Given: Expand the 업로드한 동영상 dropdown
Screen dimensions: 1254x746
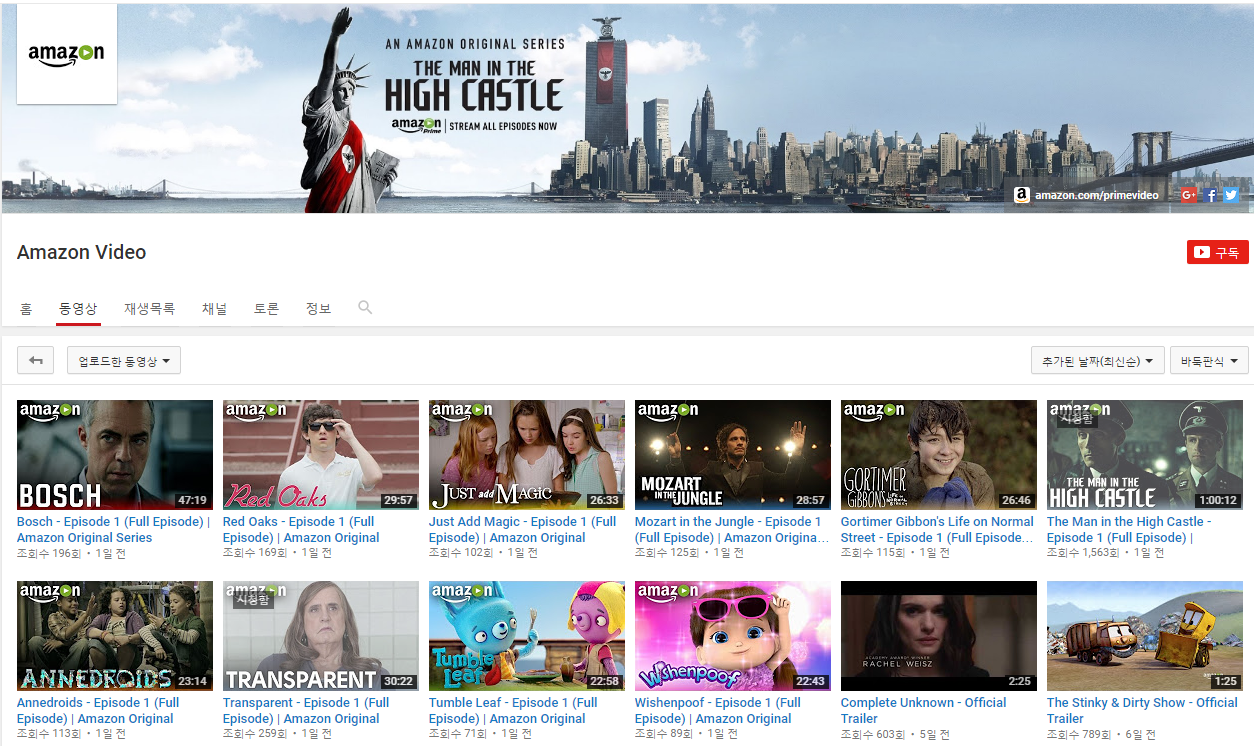Looking at the screenshot, I should (124, 361).
